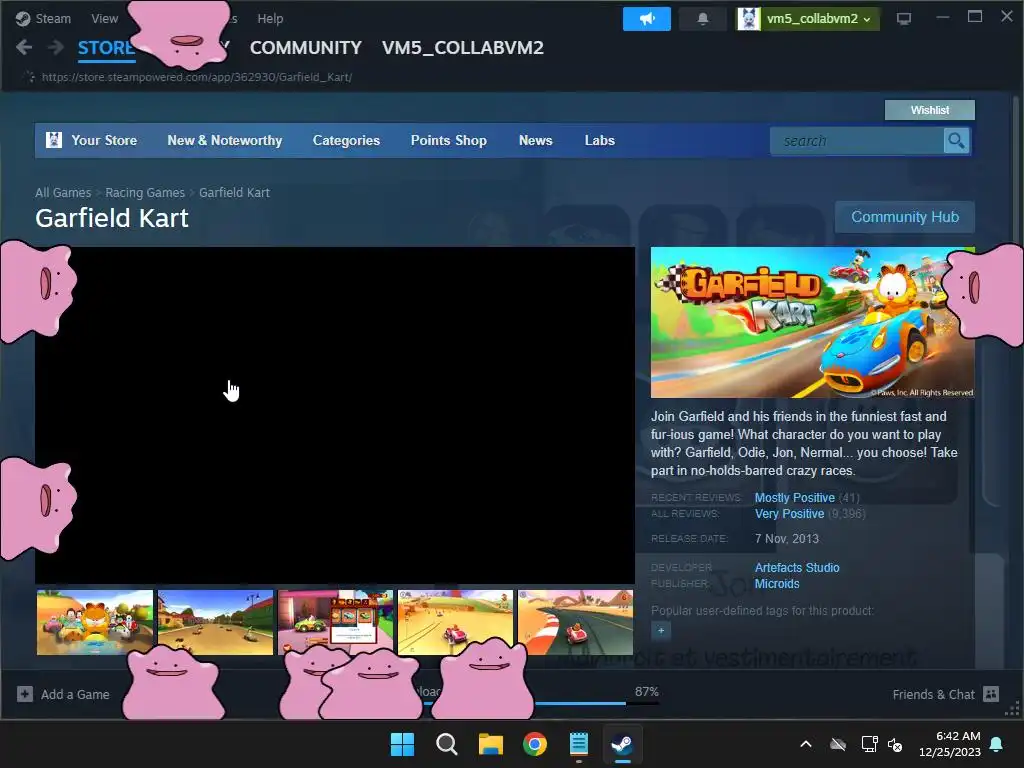The height and width of the screenshot is (768, 1024).
Task: Open Very Positive all reviews
Action: click(790, 514)
